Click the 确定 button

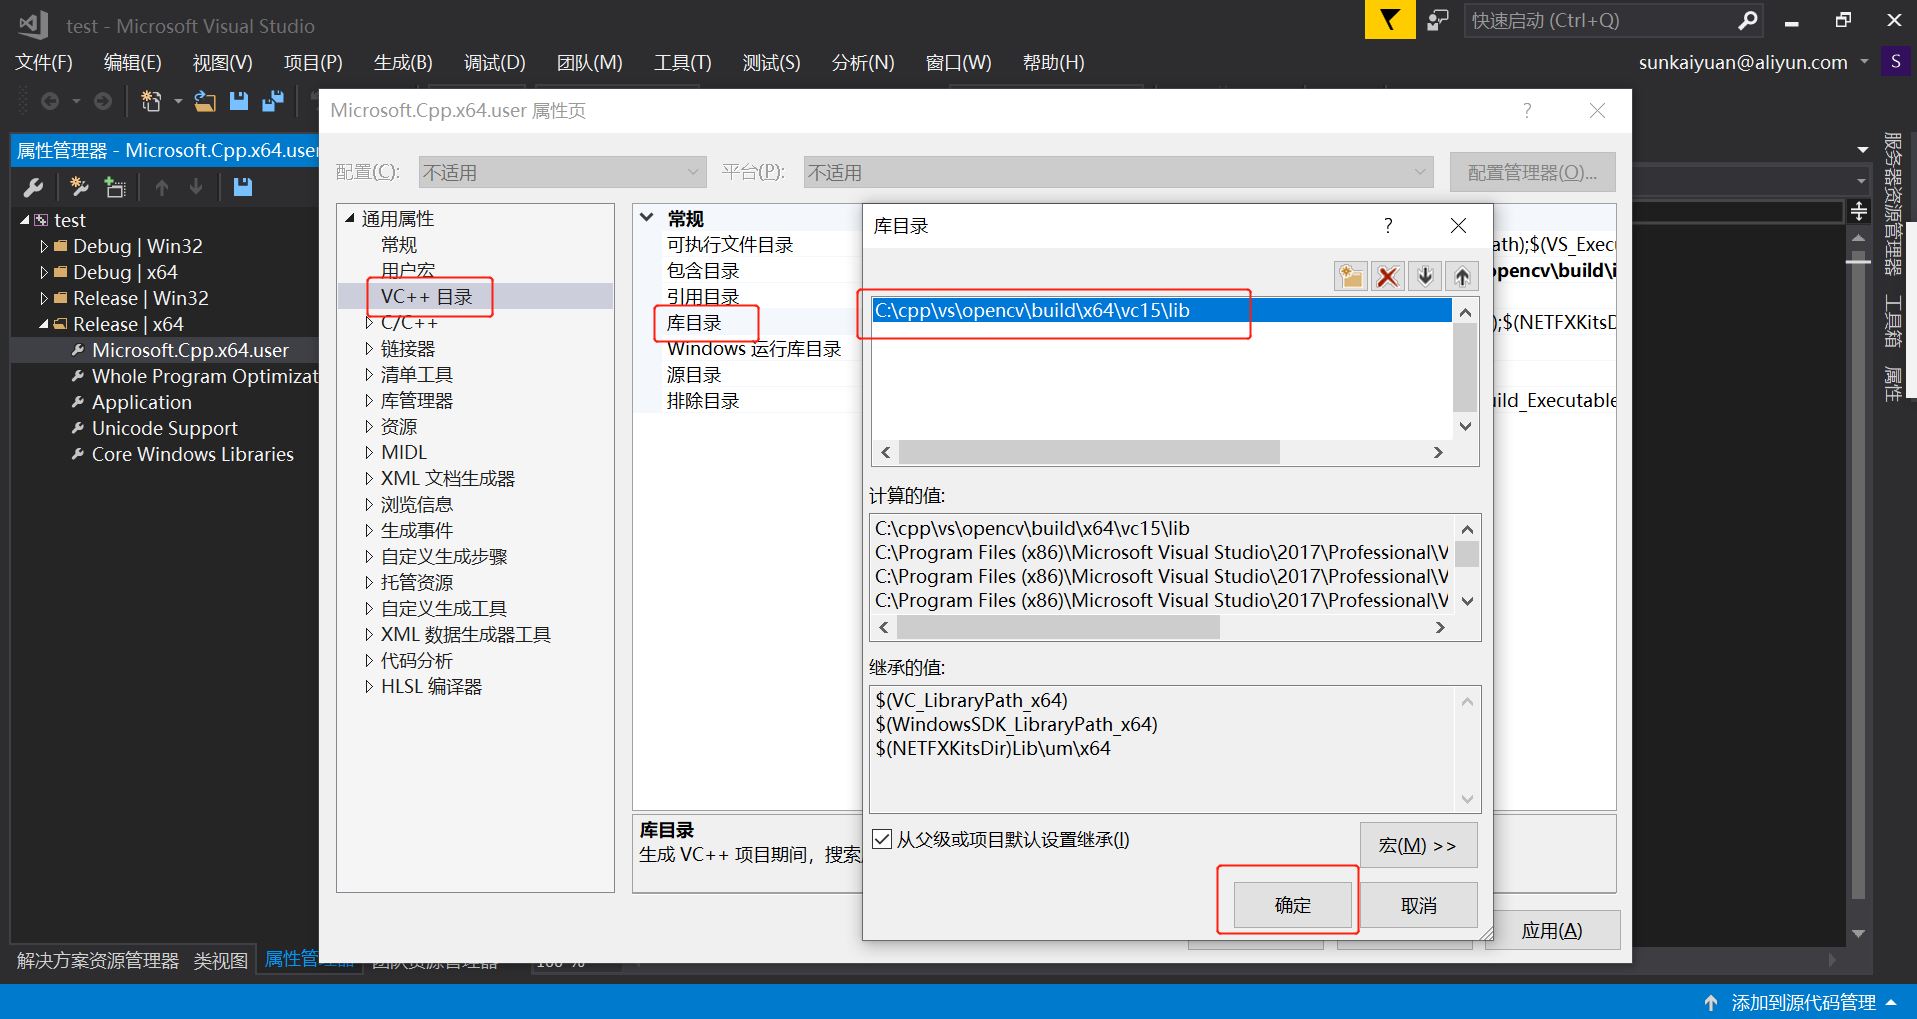(1292, 905)
